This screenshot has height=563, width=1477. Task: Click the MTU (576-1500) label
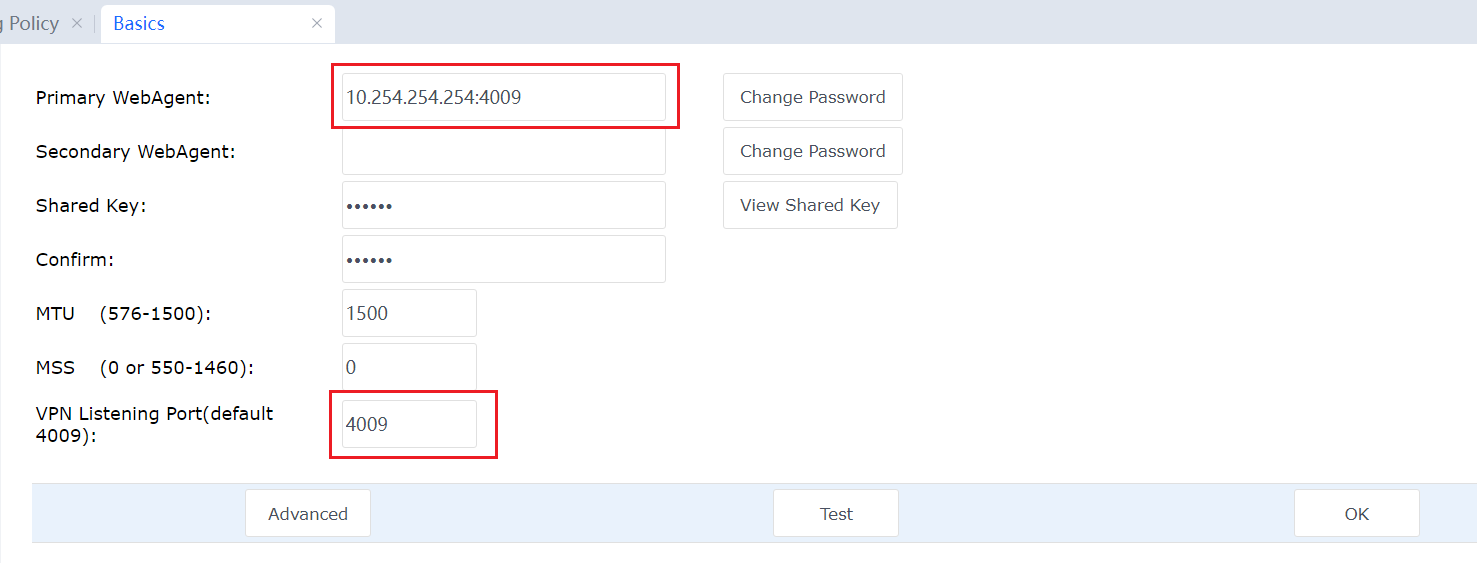pos(123,314)
